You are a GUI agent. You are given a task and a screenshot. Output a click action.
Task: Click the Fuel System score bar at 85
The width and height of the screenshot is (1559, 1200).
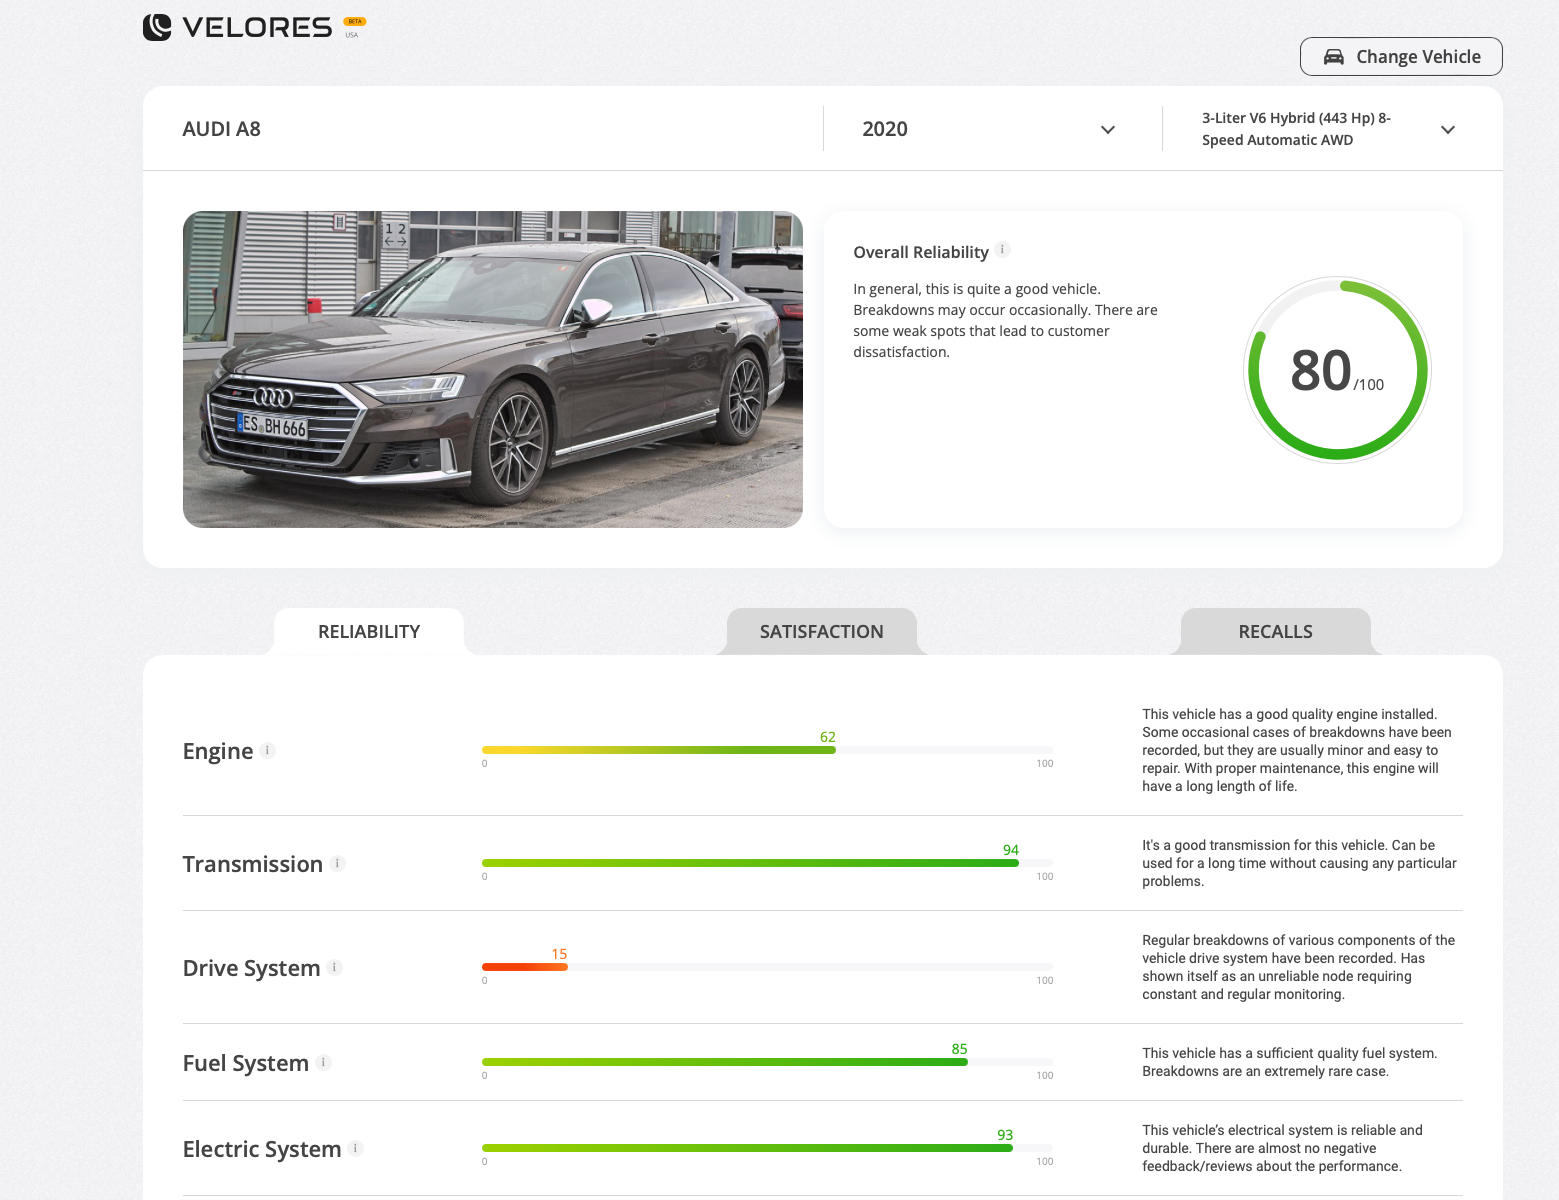point(725,1062)
